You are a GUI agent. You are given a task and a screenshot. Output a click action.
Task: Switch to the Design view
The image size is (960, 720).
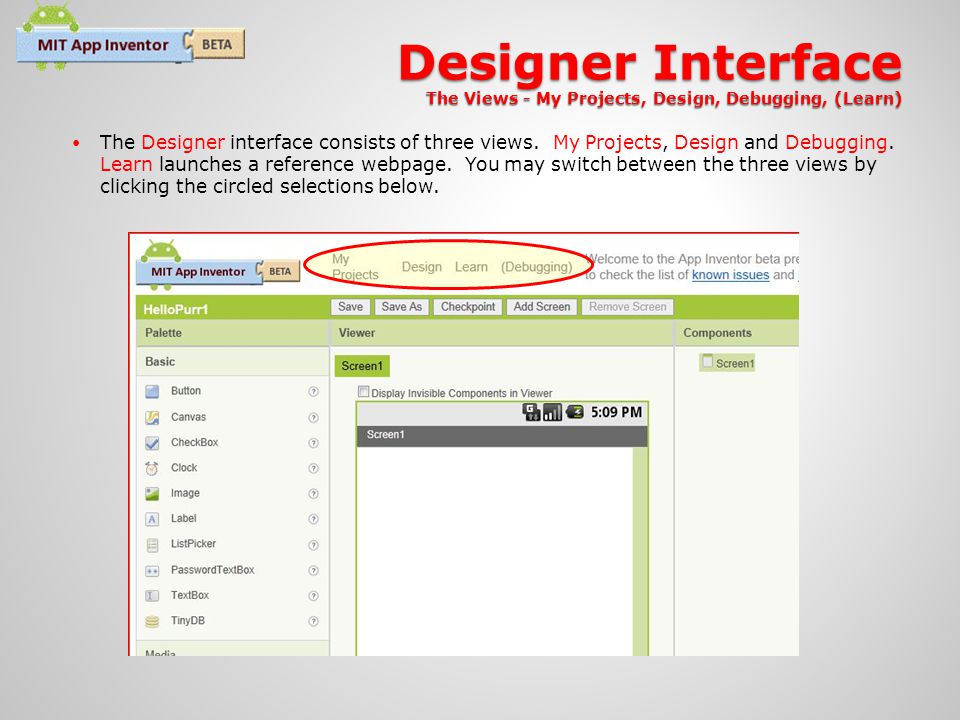click(422, 267)
